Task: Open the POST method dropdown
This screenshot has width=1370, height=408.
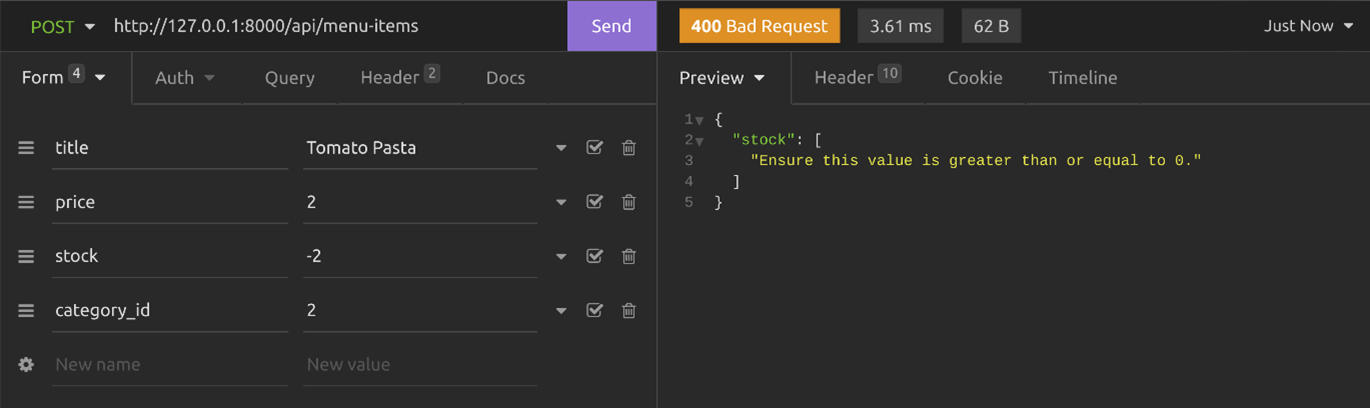Action: 62,26
